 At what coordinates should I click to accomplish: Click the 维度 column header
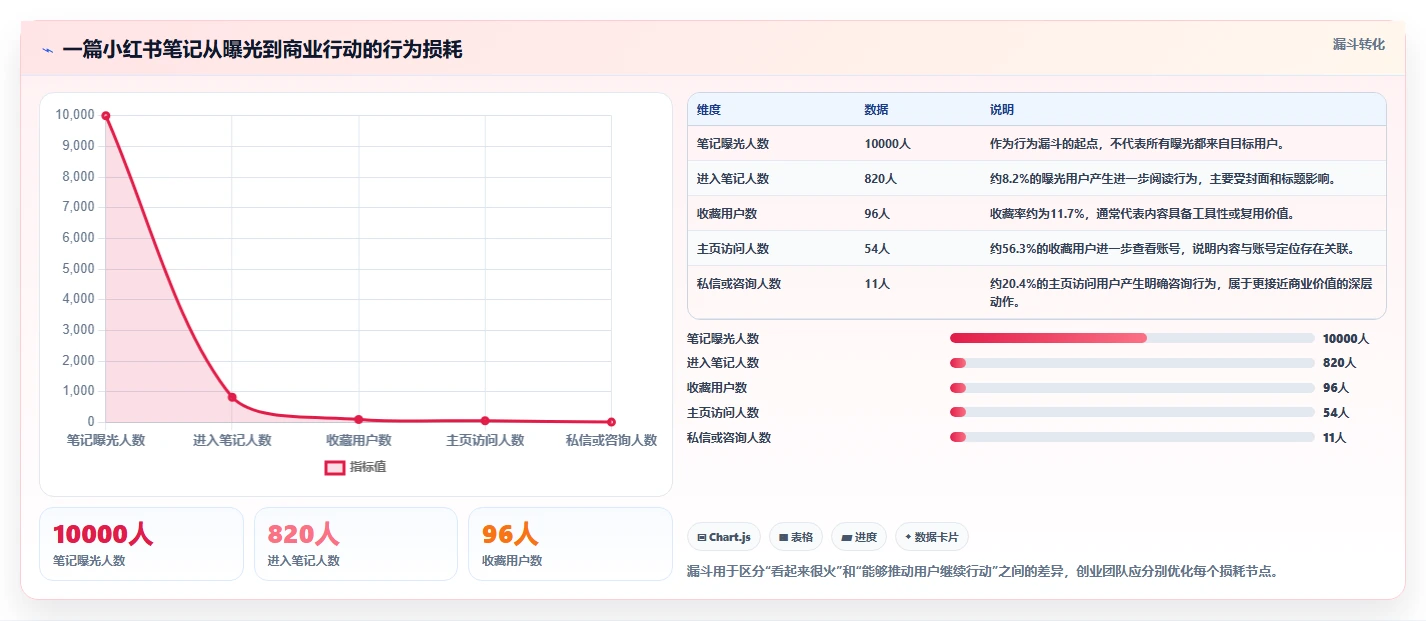pos(709,109)
